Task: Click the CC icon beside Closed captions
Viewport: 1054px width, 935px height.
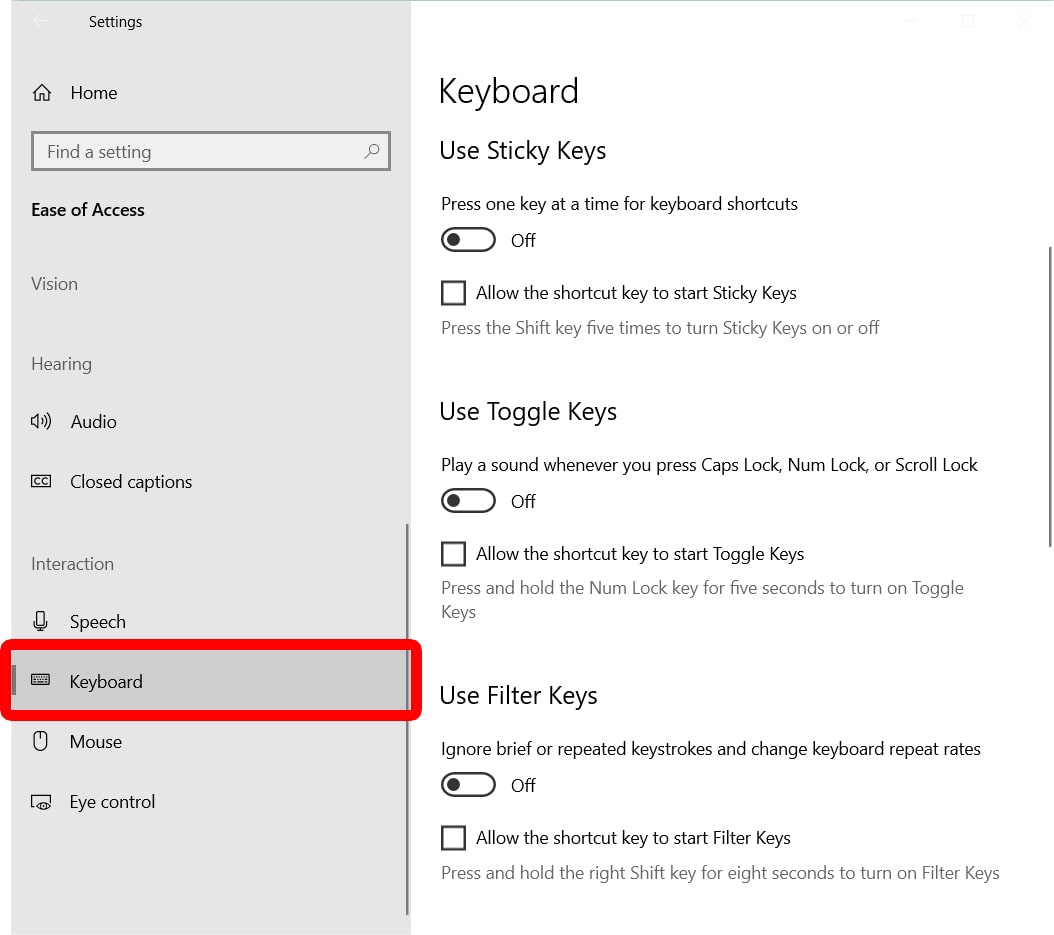Action: click(x=40, y=481)
